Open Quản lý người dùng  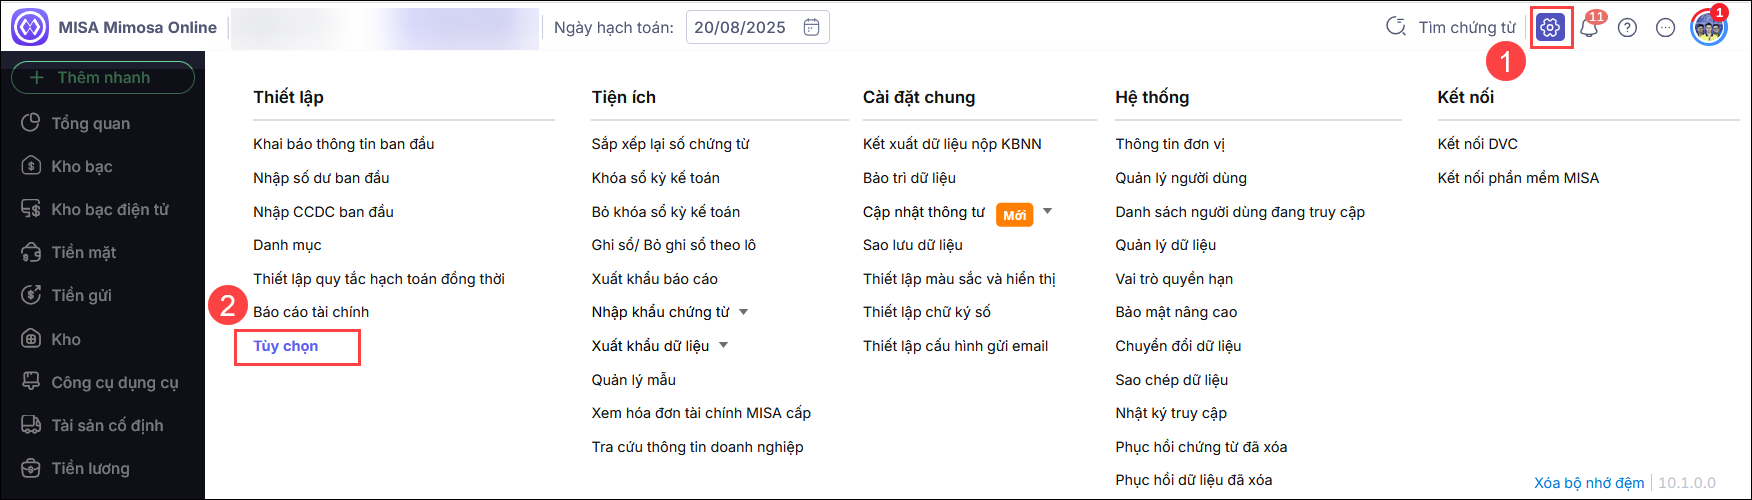[1181, 178]
